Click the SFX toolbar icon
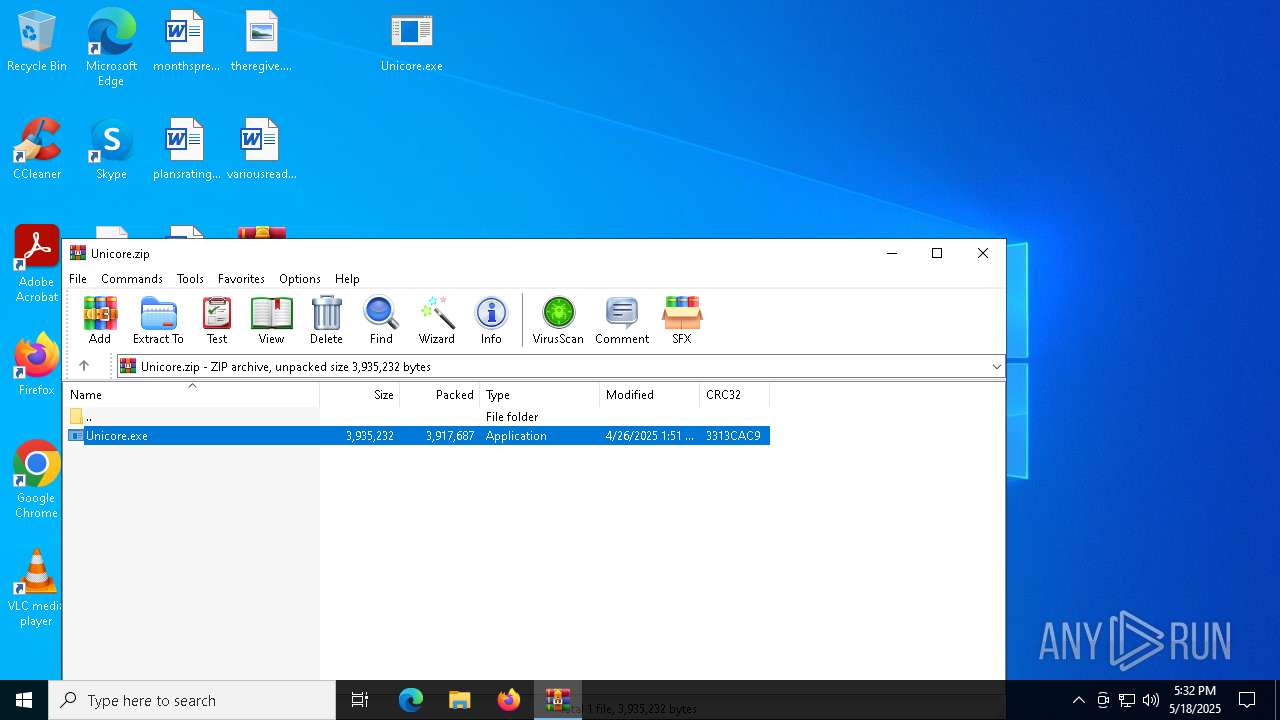 pyautogui.click(x=682, y=320)
